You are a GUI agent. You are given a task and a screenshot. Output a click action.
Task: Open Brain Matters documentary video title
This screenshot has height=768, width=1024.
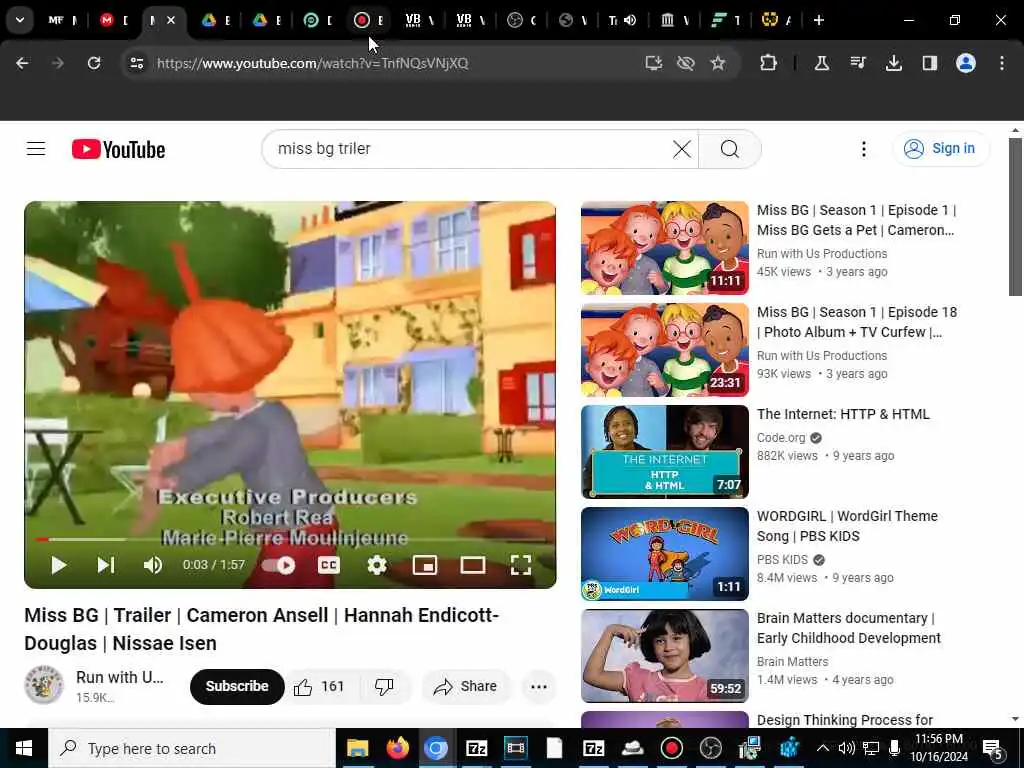pos(848,628)
